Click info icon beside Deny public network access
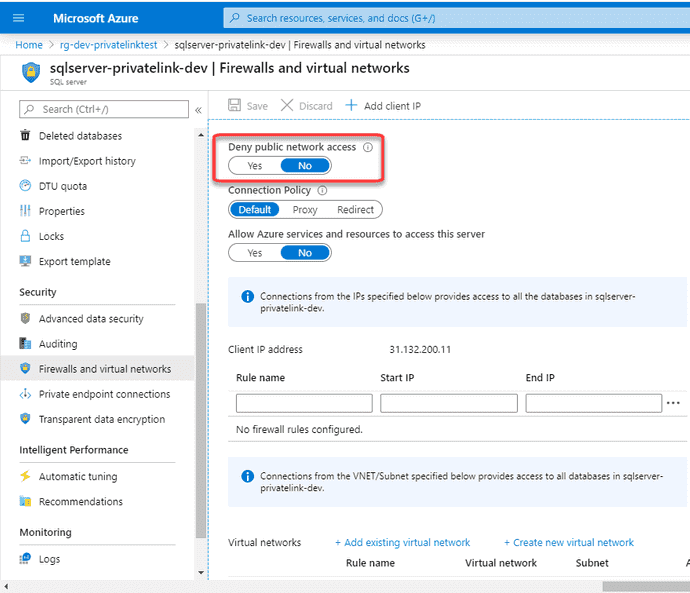This screenshot has width=690, height=593. click(367, 147)
